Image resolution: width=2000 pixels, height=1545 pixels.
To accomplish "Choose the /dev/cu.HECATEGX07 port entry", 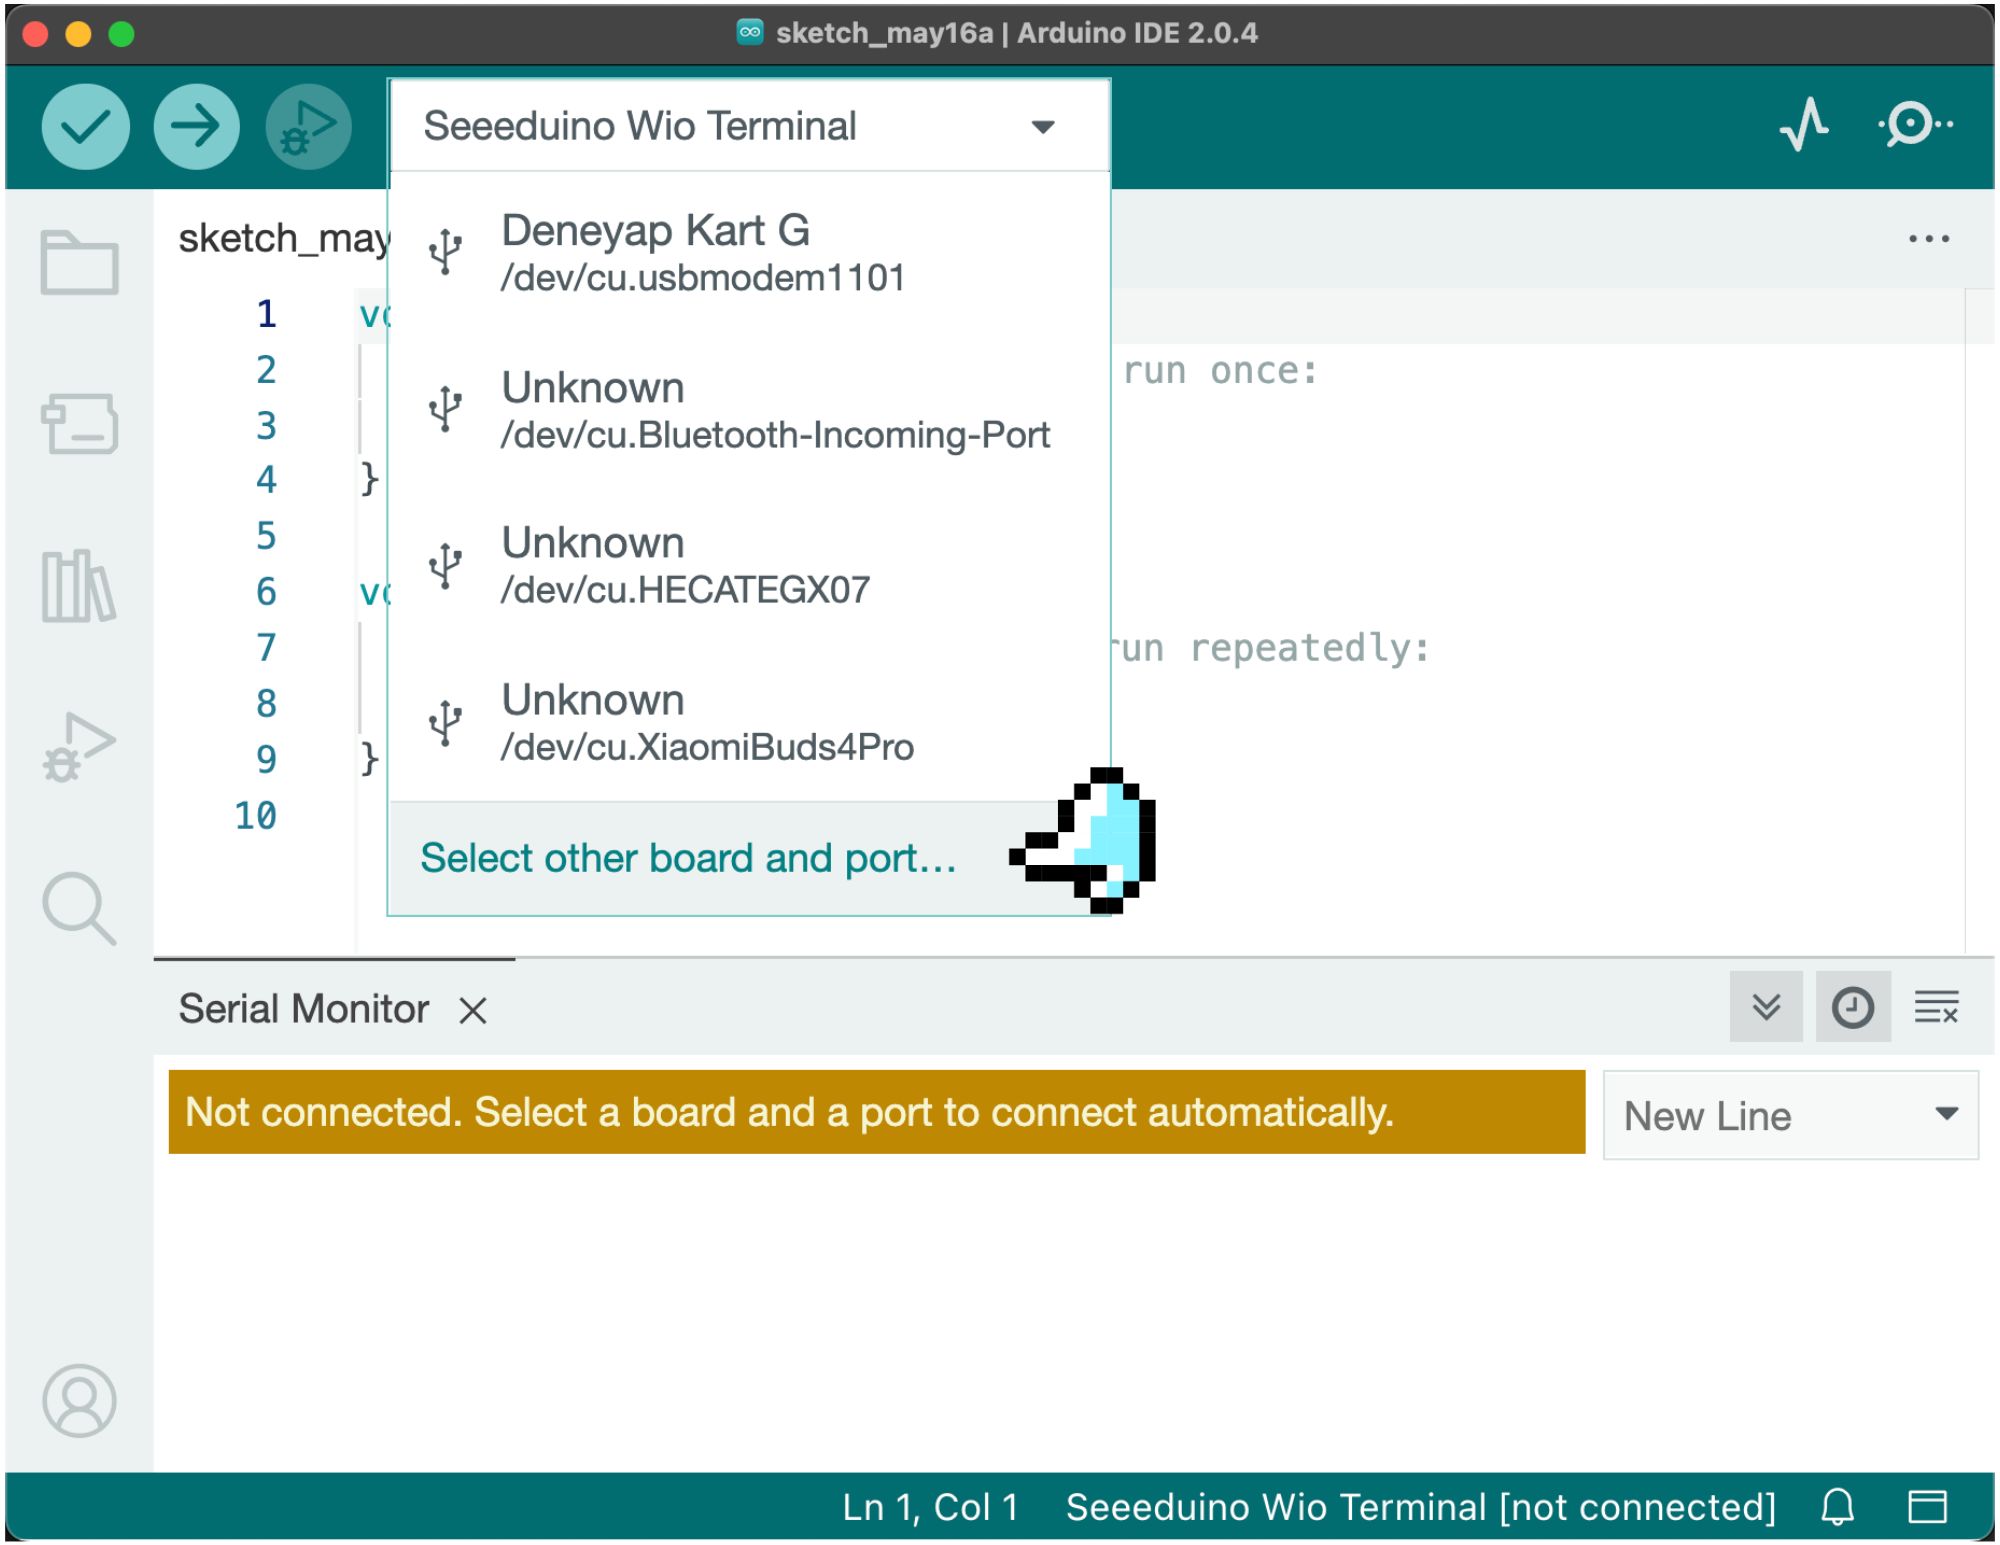I will pos(685,566).
